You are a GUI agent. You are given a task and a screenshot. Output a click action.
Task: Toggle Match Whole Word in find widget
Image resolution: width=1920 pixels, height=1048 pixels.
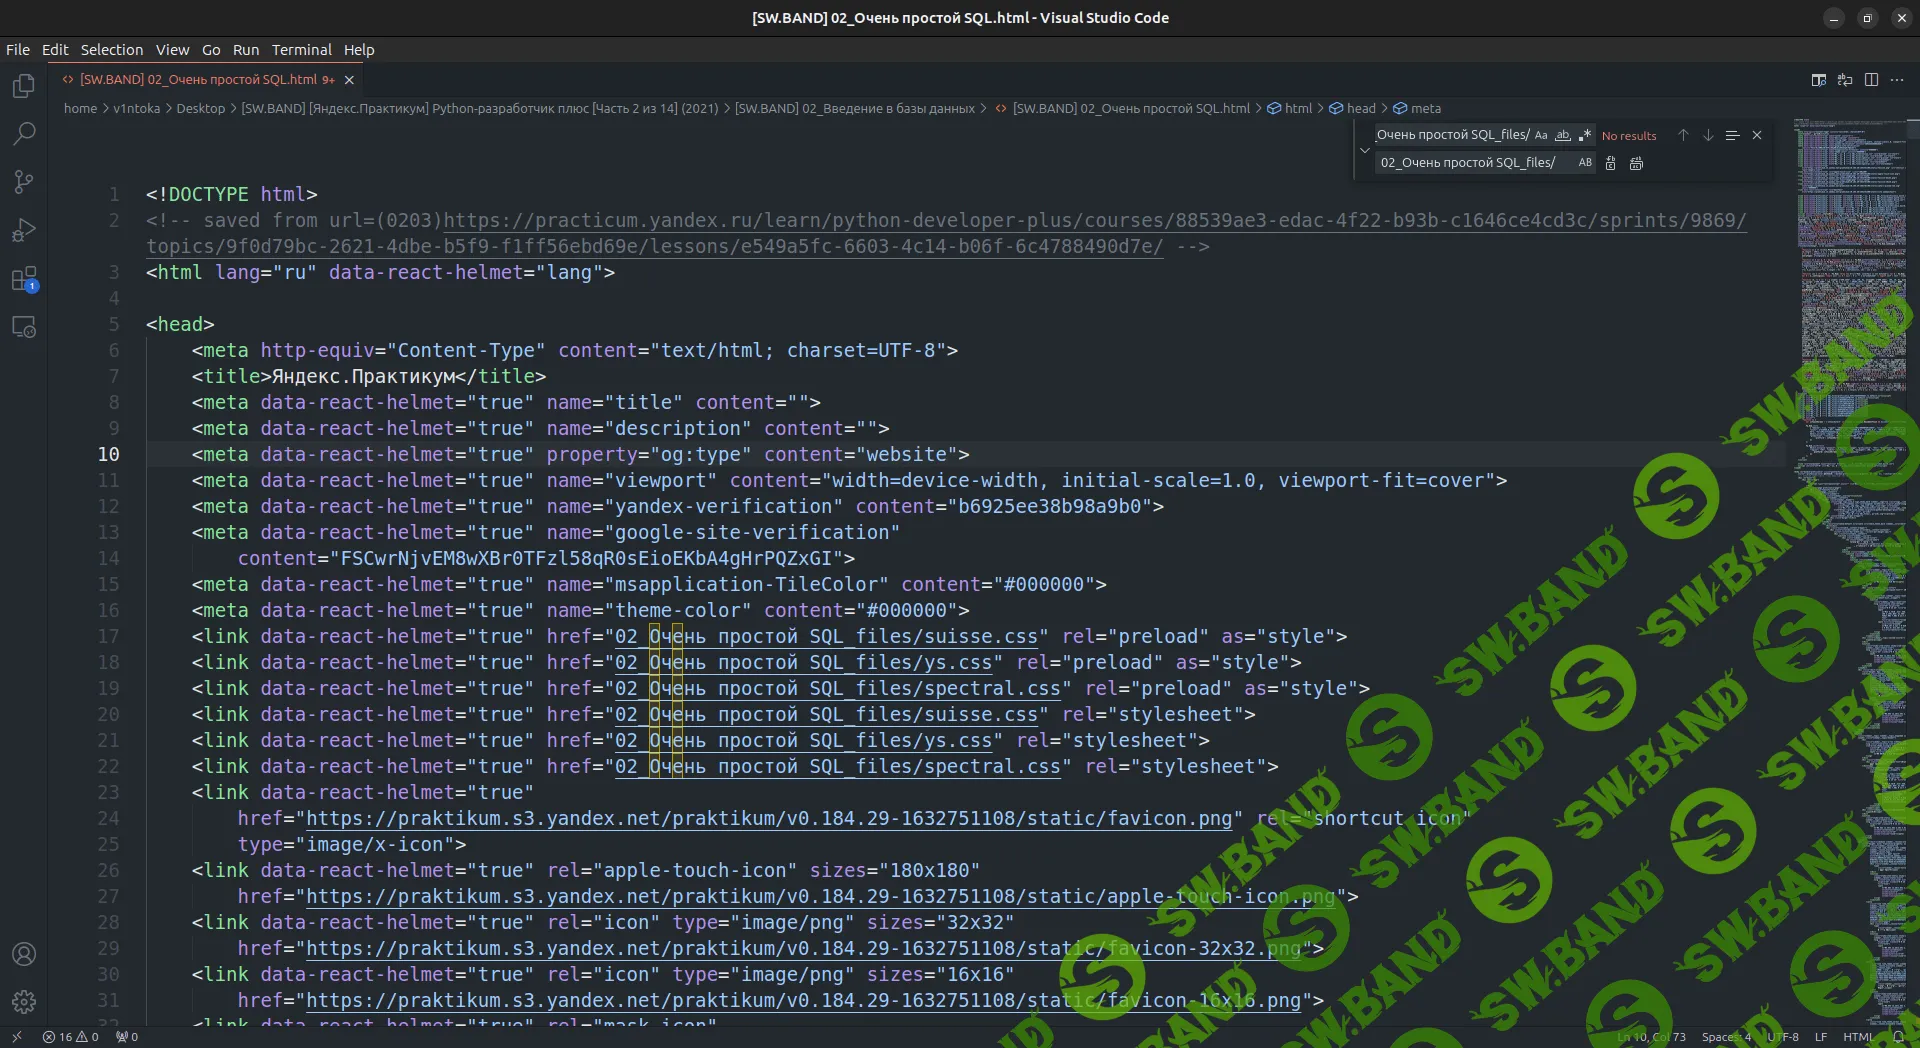coord(1562,135)
